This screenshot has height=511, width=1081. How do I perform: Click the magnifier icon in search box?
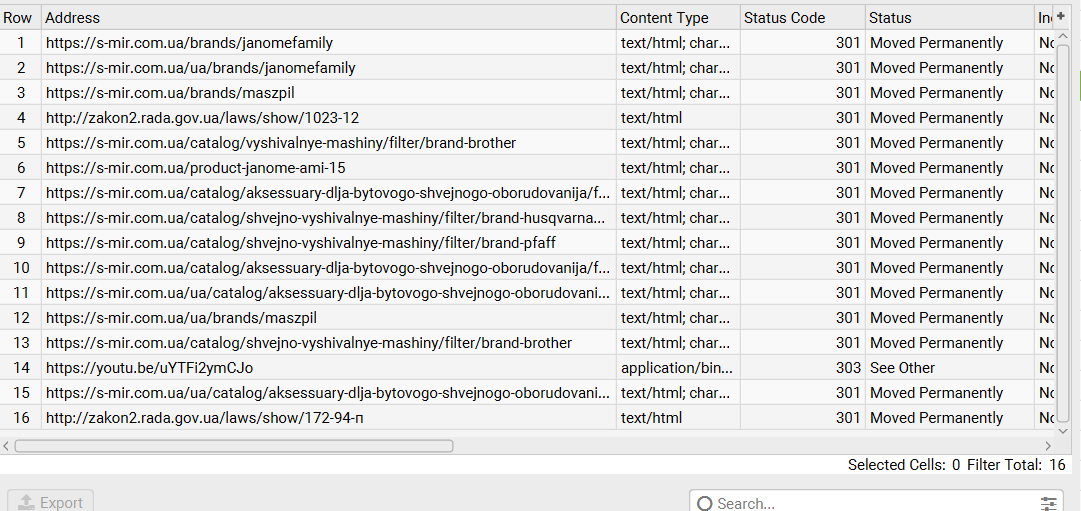click(x=704, y=503)
